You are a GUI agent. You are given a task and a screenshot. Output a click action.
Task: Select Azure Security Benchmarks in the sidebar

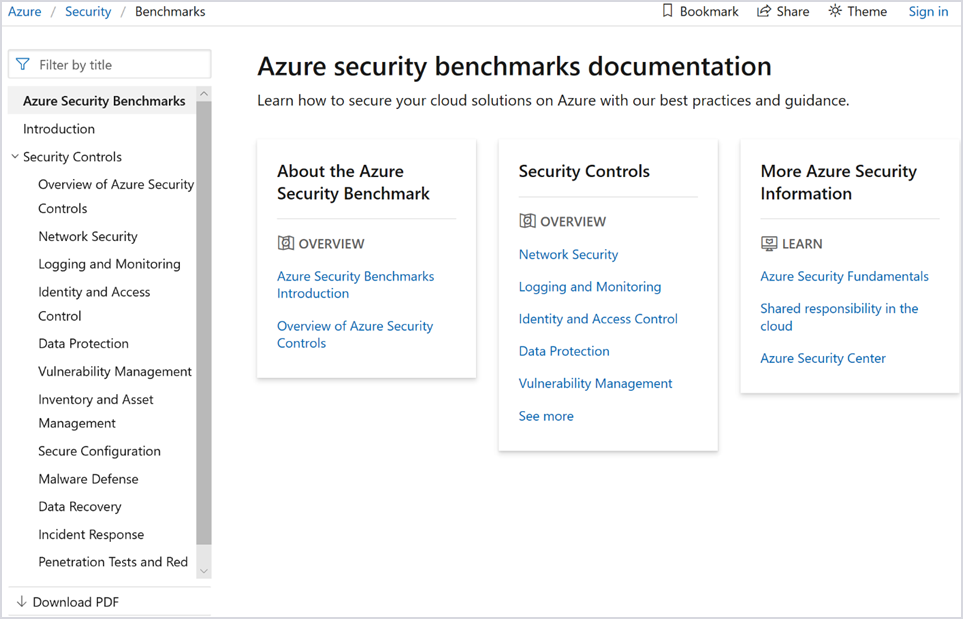pos(103,100)
